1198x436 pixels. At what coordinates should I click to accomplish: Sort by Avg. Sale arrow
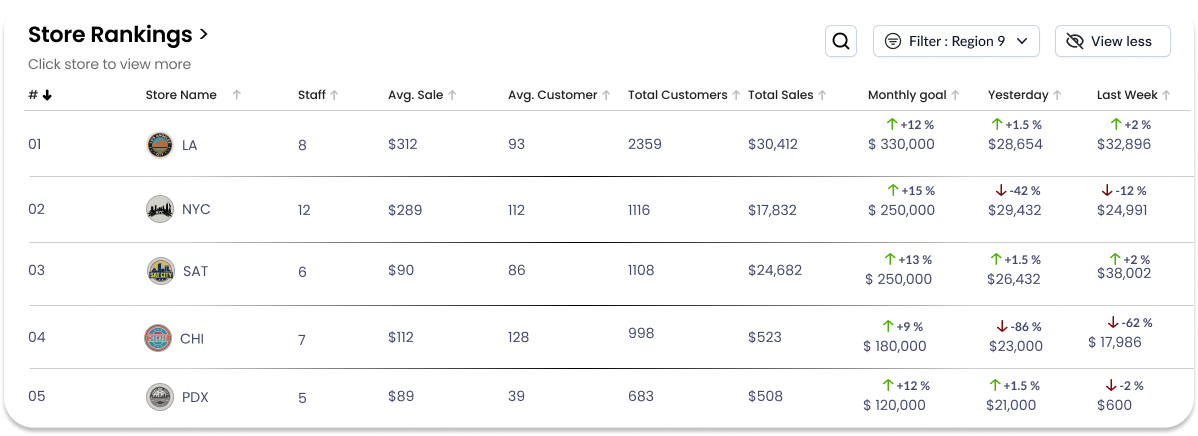tap(452, 96)
